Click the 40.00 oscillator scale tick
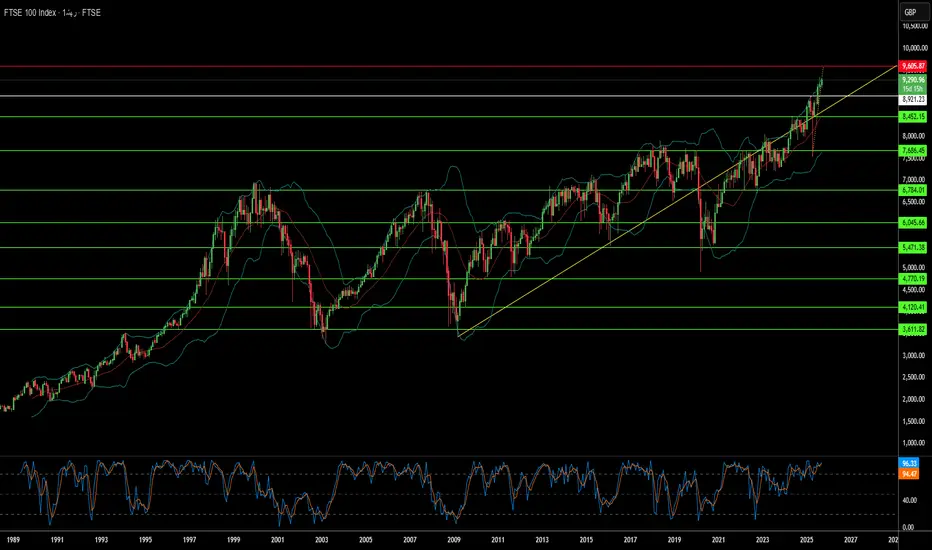The width and height of the screenshot is (932, 550). tap(909, 501)
